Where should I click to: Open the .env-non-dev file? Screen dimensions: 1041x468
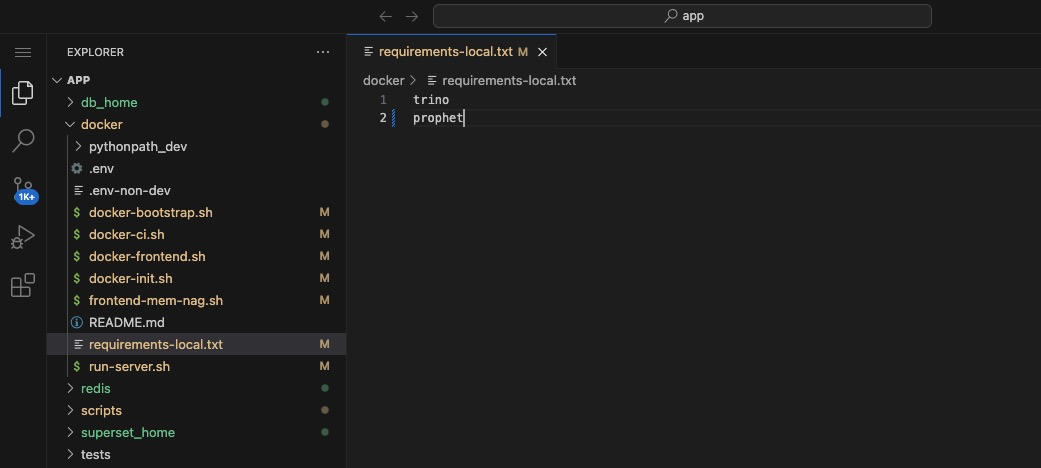coord(130,191)
